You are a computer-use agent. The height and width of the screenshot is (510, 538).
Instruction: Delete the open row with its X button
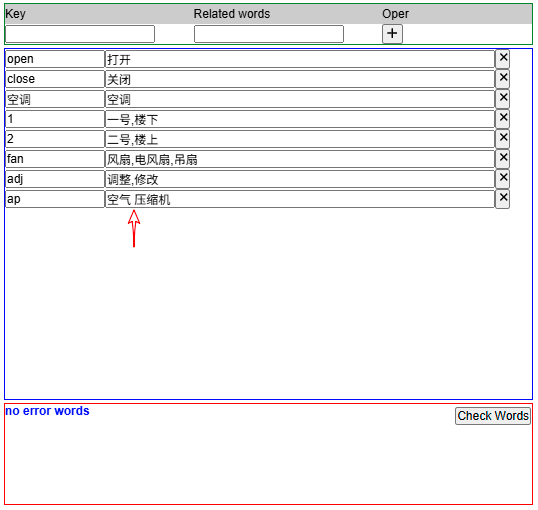point(503,59)
